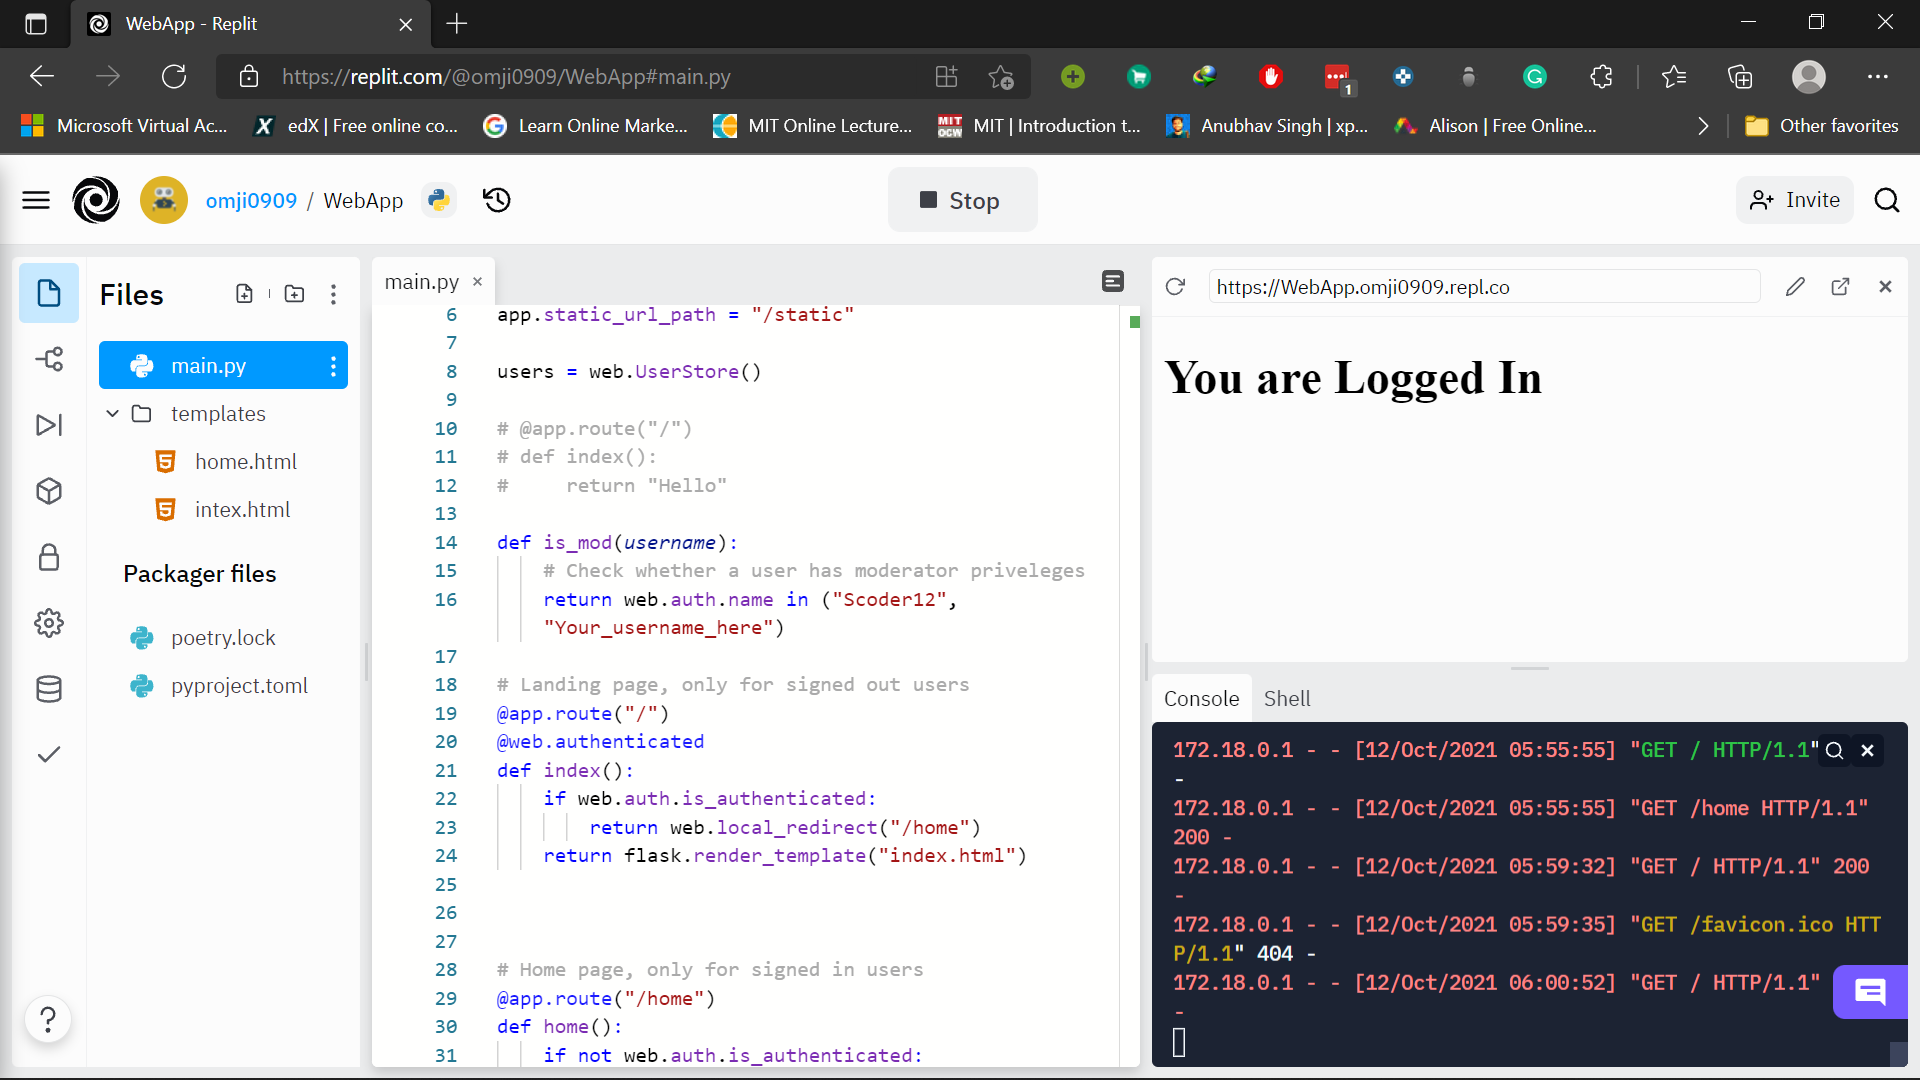Open the repl history clock icon
This screenshot has height=1080, width=1920.
pyautogui.click(x=497, y=200)
